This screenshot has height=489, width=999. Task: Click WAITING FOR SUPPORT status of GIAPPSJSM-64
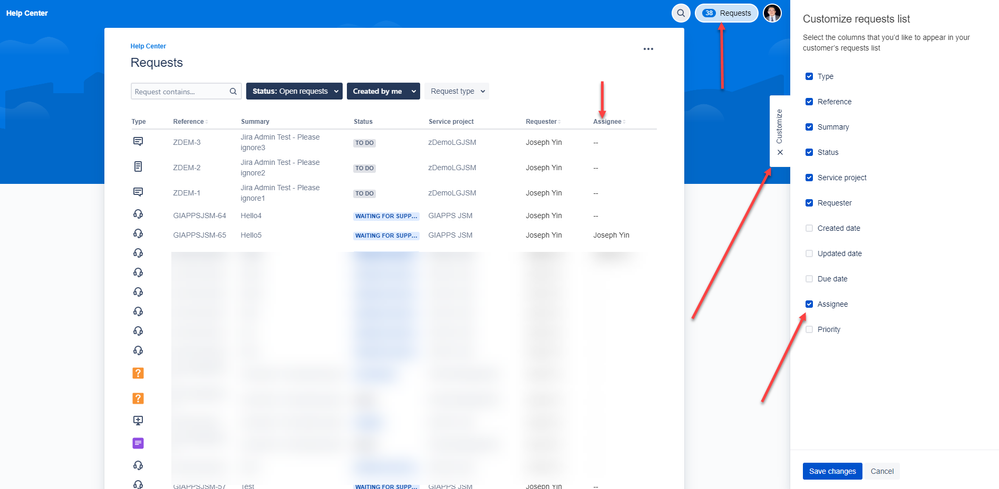387,216
